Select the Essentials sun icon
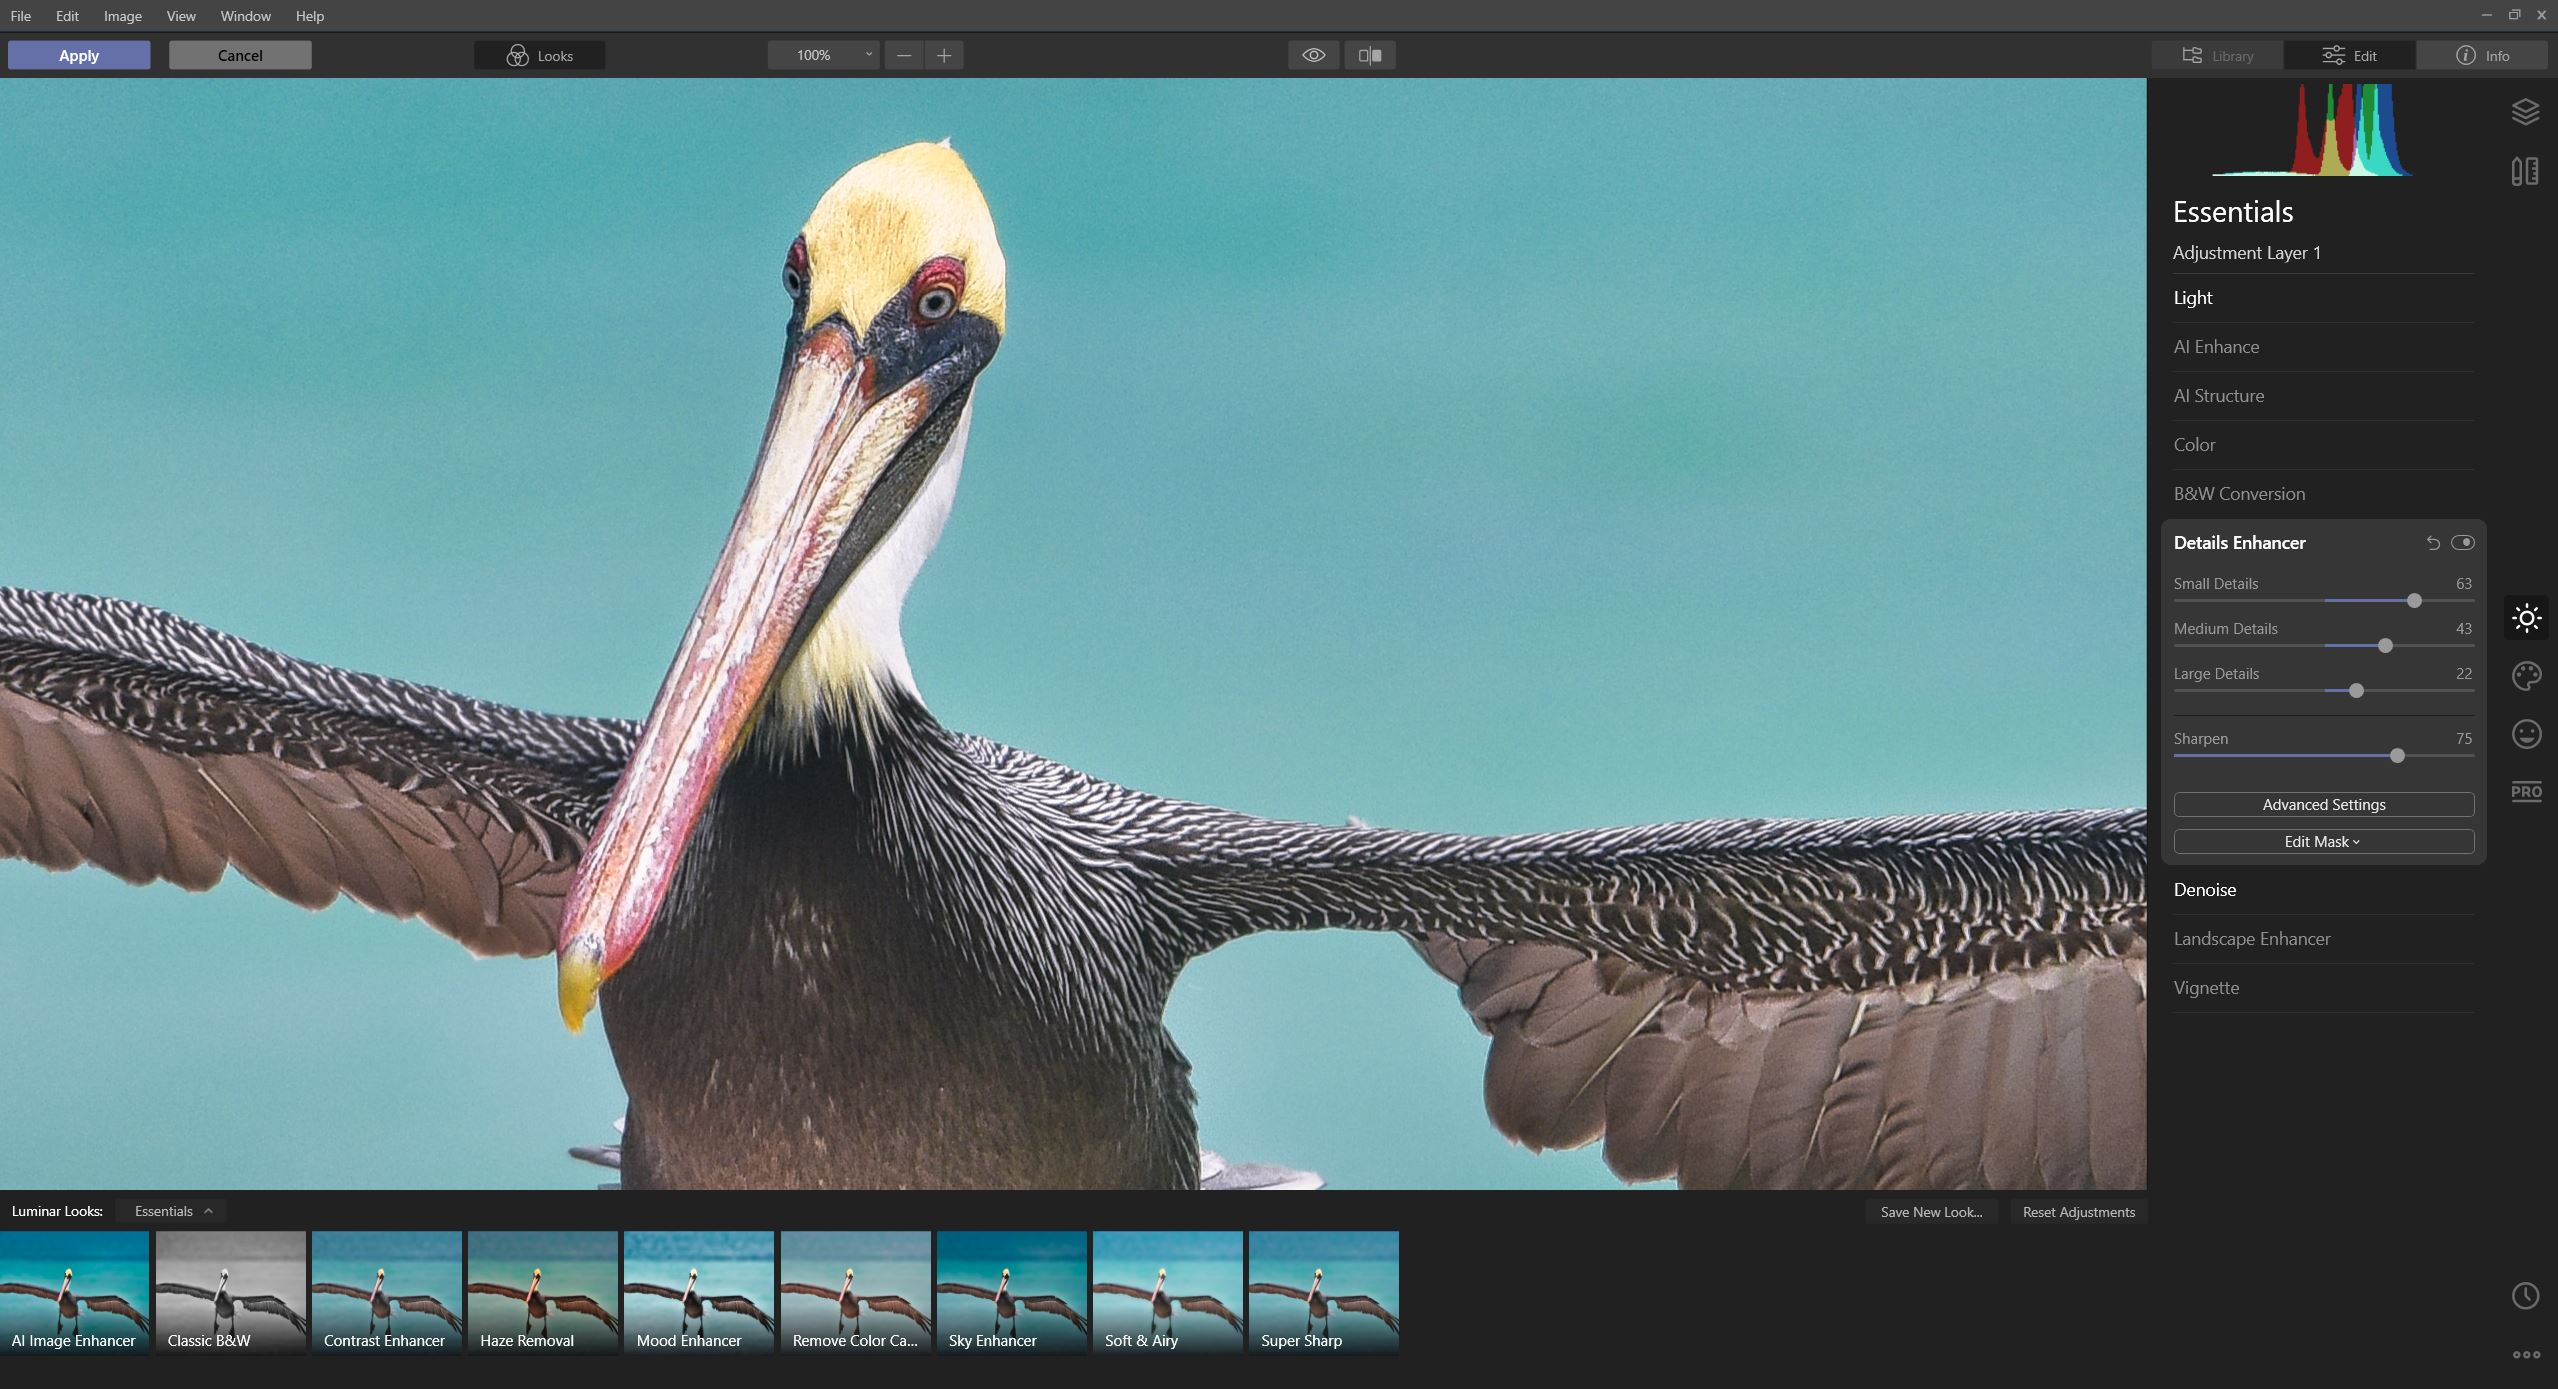The width and height of the screenshot is (2558, 1389). (x=2525, y=617)
